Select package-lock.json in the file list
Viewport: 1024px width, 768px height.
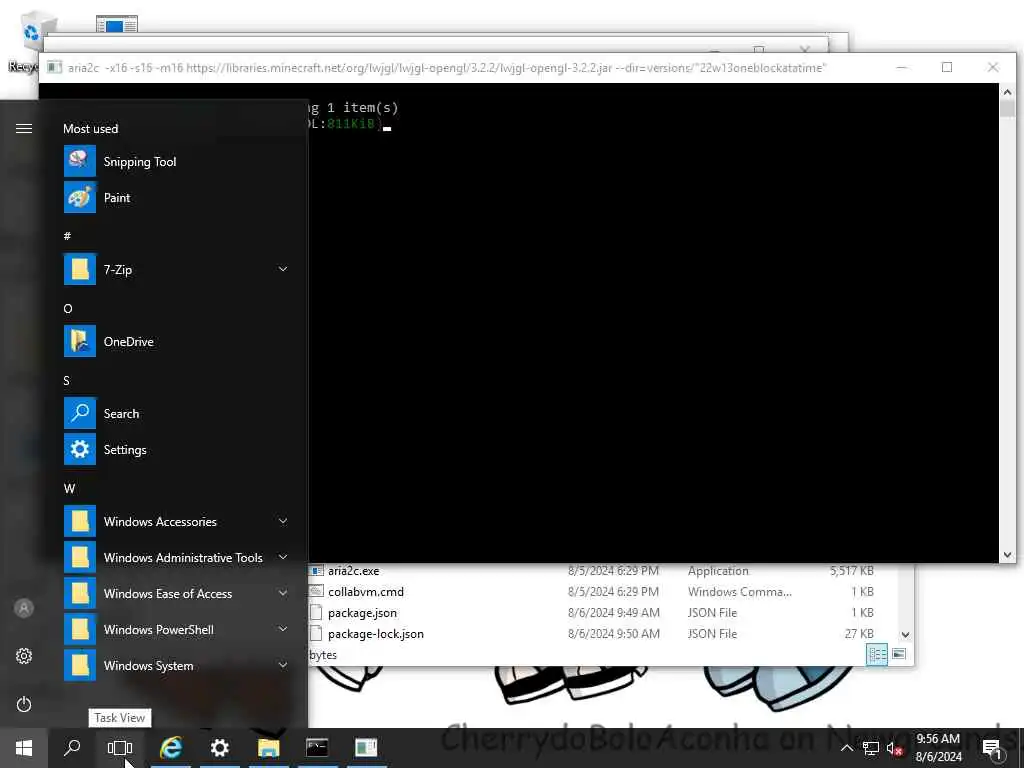click(x=376, y=633)
